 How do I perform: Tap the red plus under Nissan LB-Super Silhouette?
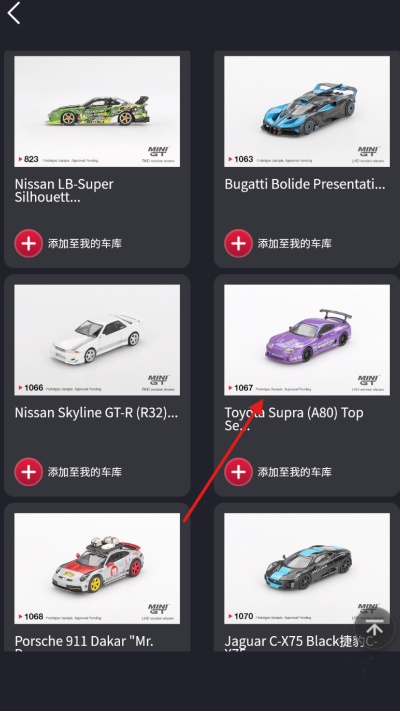coord(29,243)
